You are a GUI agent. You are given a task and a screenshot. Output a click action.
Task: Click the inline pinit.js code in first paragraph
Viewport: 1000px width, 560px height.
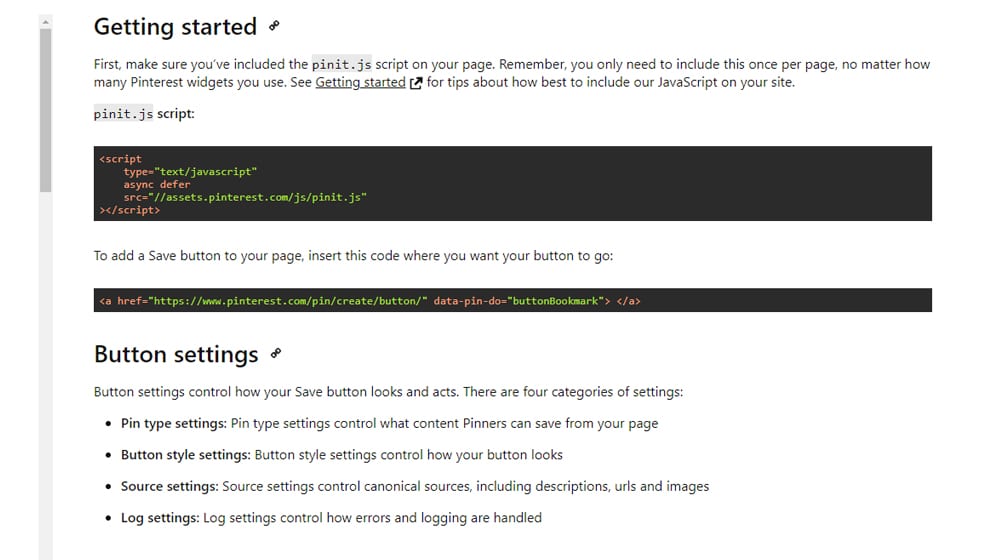pyautogui.click(x=341, y=65)
